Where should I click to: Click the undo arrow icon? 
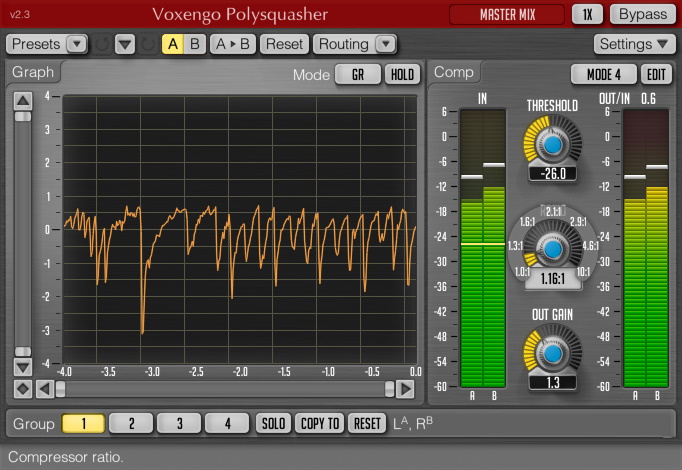[102, 44]
